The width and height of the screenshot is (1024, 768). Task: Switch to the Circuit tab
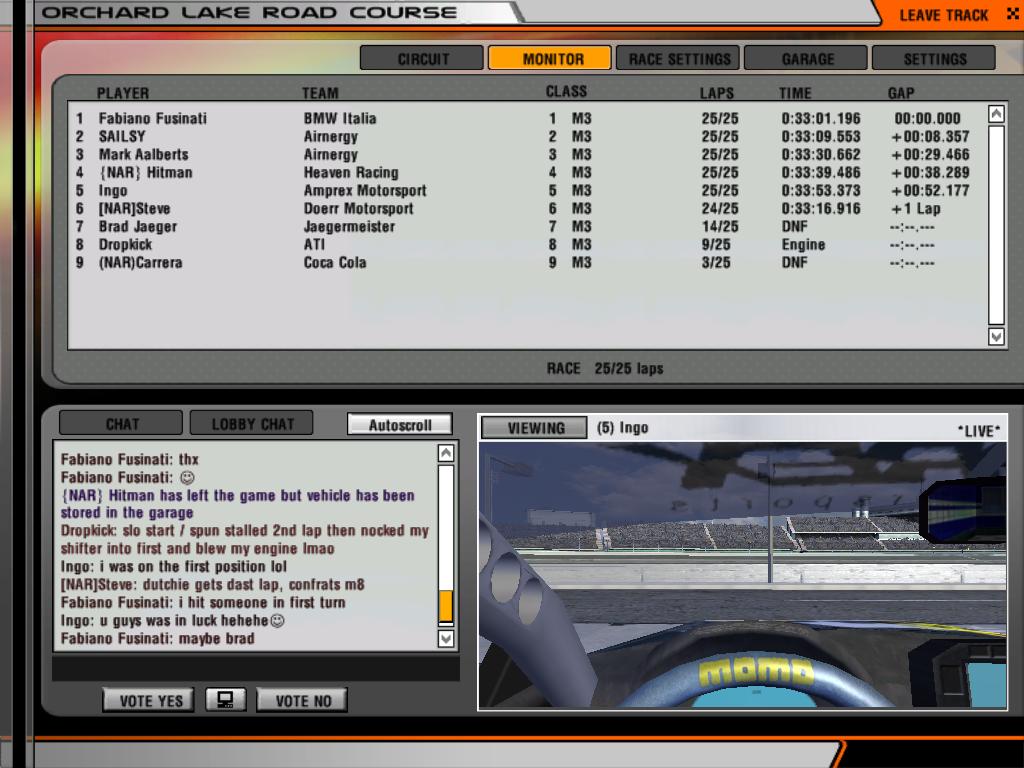(x=422, y=59)
